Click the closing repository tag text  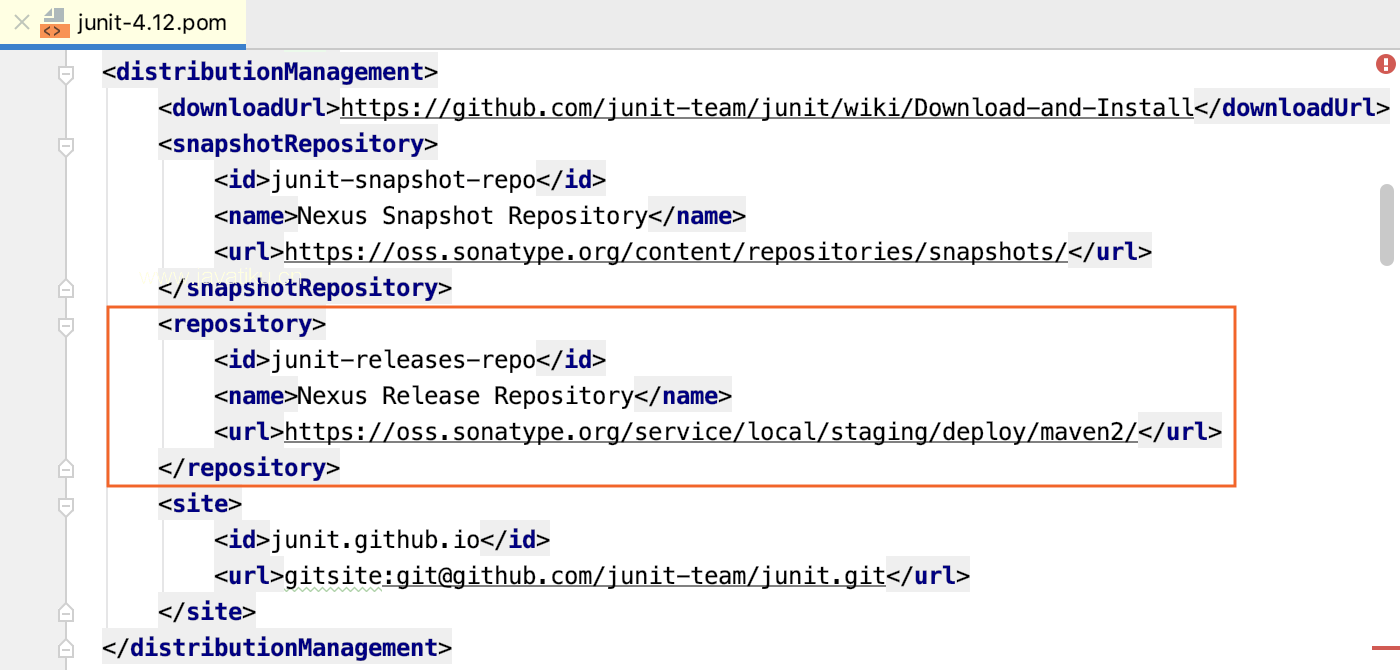249,468
